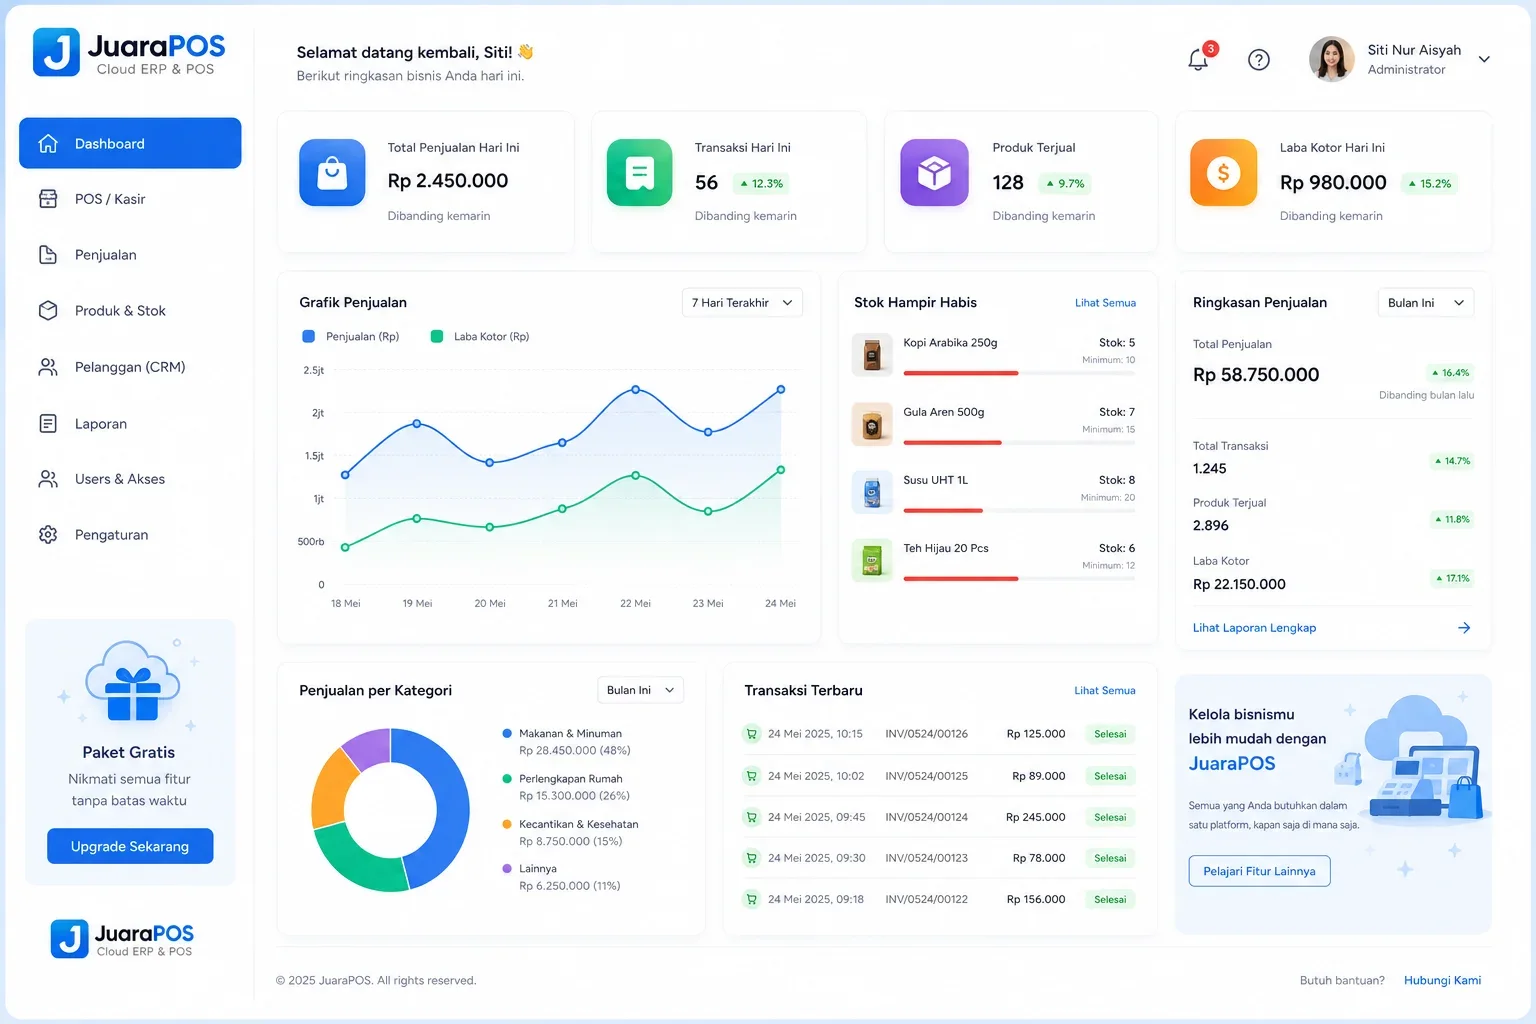Click the JuaraPOS logo at top left
Screen dimensions: 1536x1024
click(129, 53)
